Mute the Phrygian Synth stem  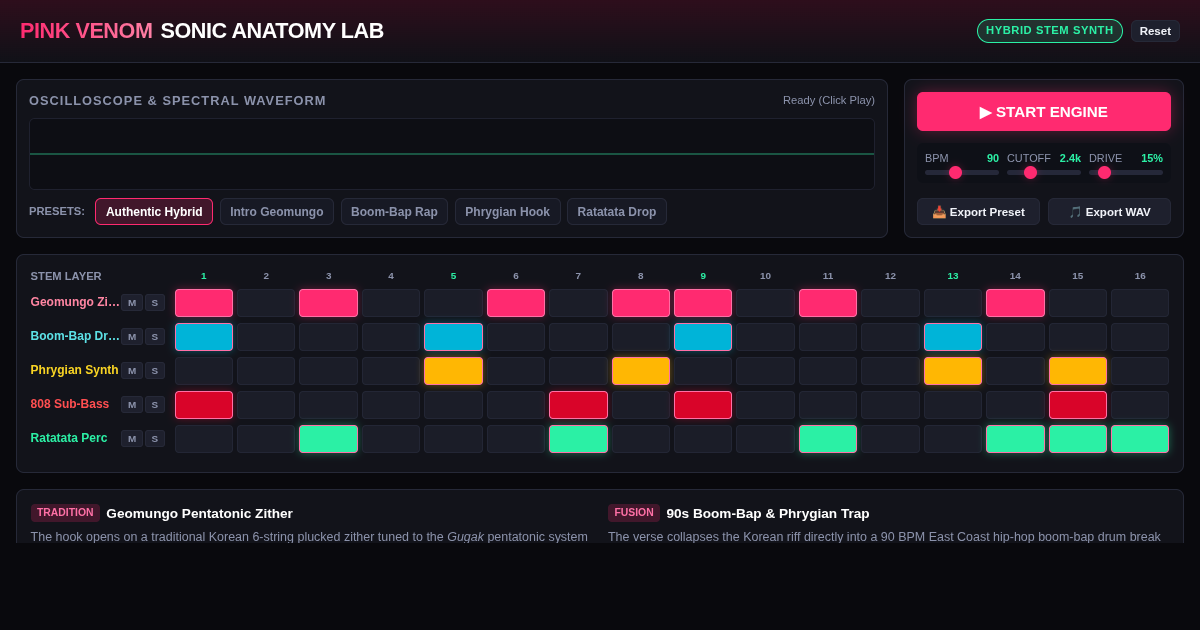coord(132,370)
